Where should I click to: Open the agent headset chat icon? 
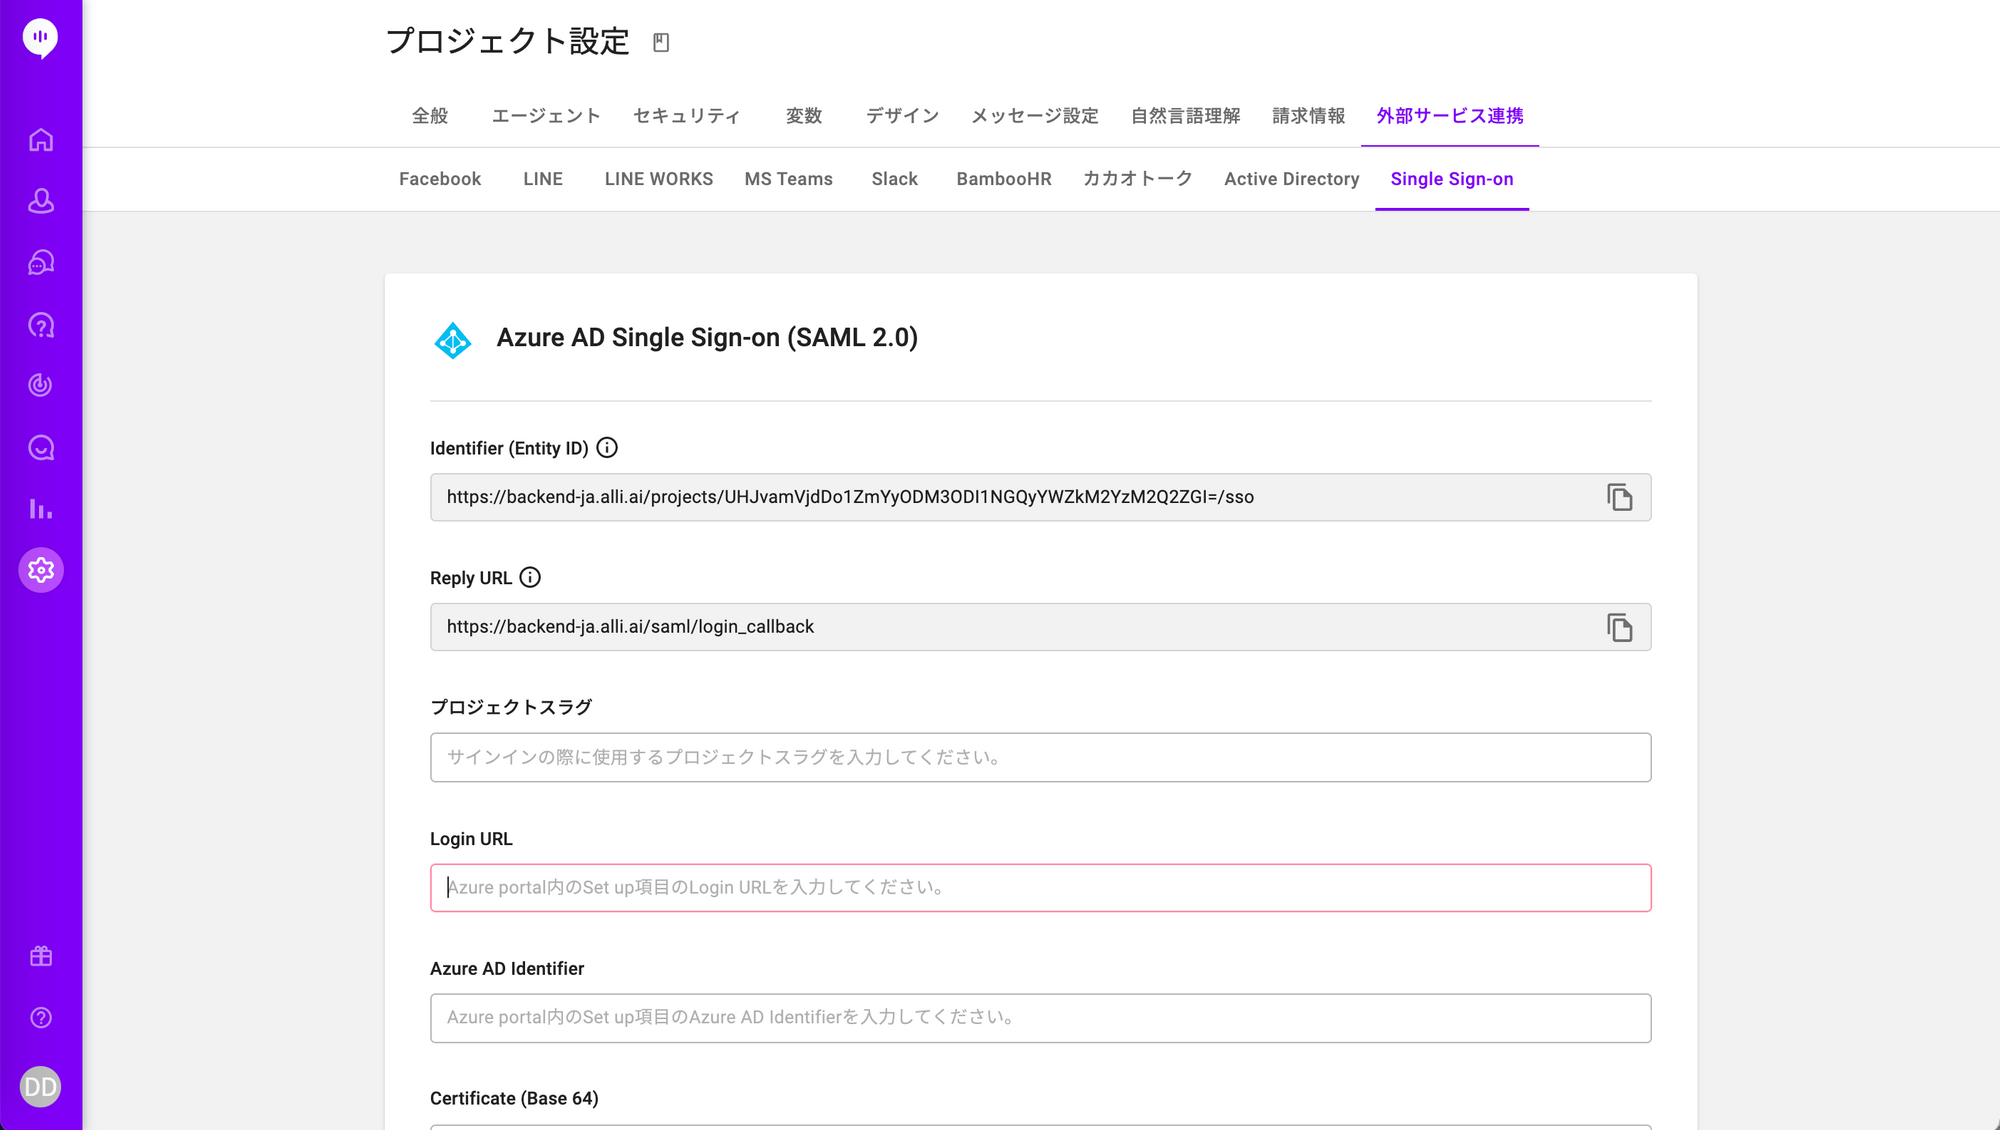[x=41, y=263]
